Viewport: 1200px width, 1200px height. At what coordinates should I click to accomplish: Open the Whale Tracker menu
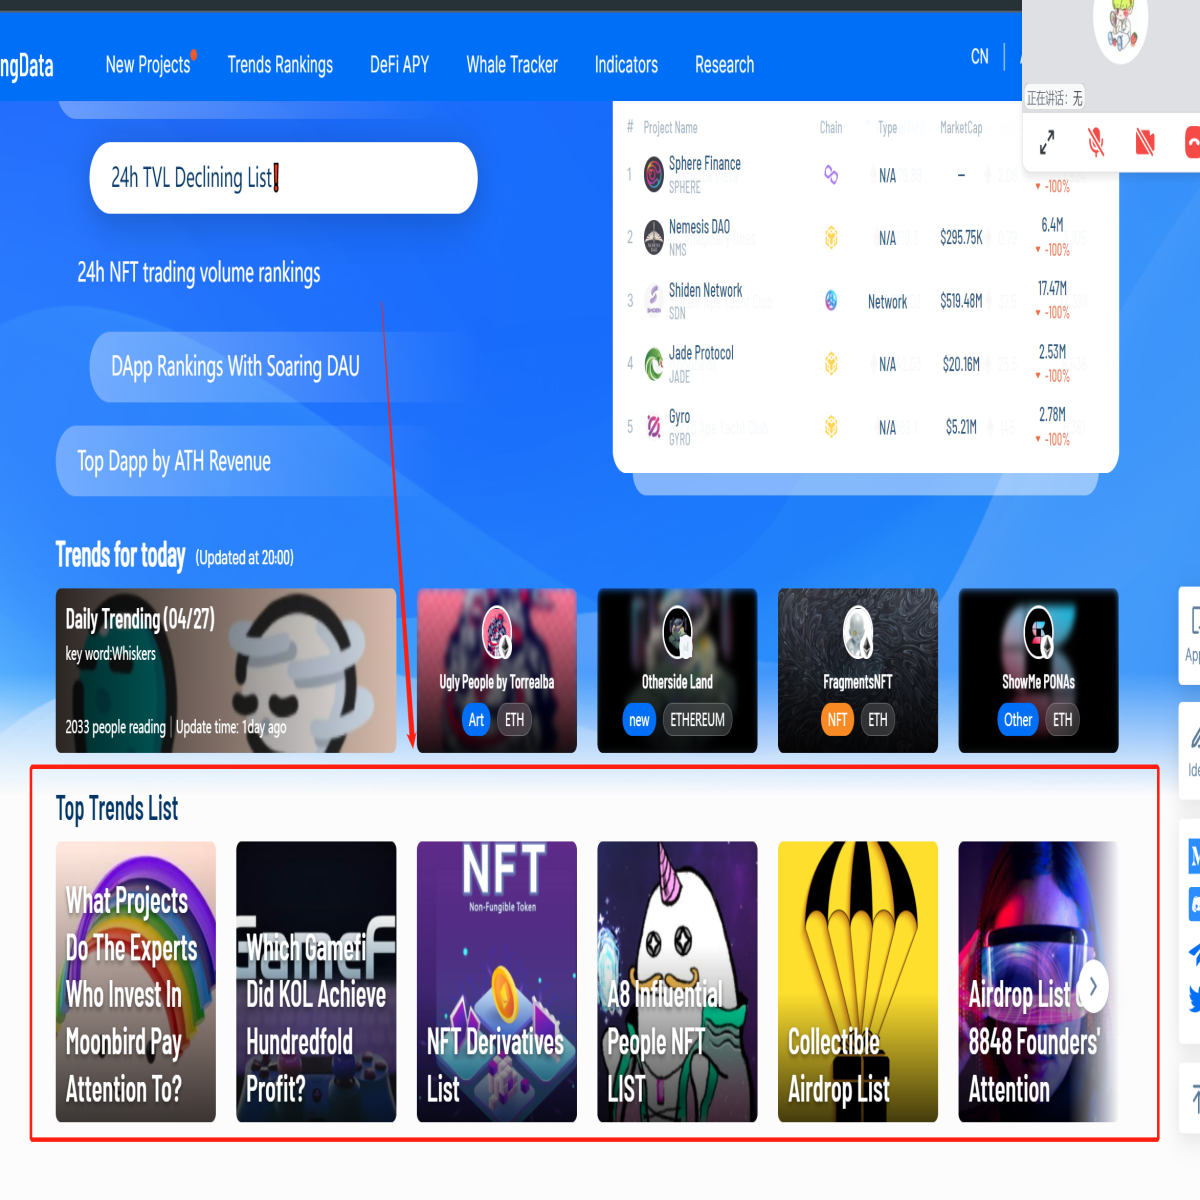tap(512, 65)
